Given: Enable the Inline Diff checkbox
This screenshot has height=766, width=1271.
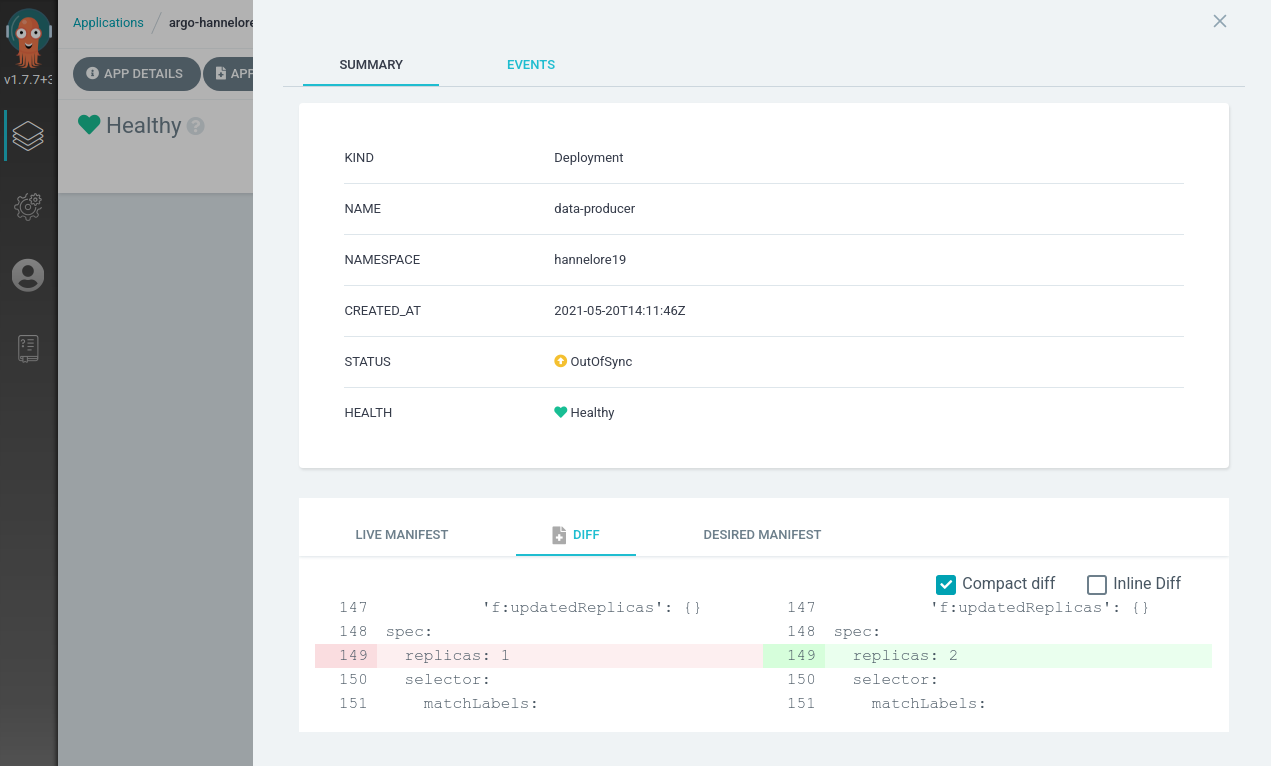Looking at the screenshot, I should 1096,584.
